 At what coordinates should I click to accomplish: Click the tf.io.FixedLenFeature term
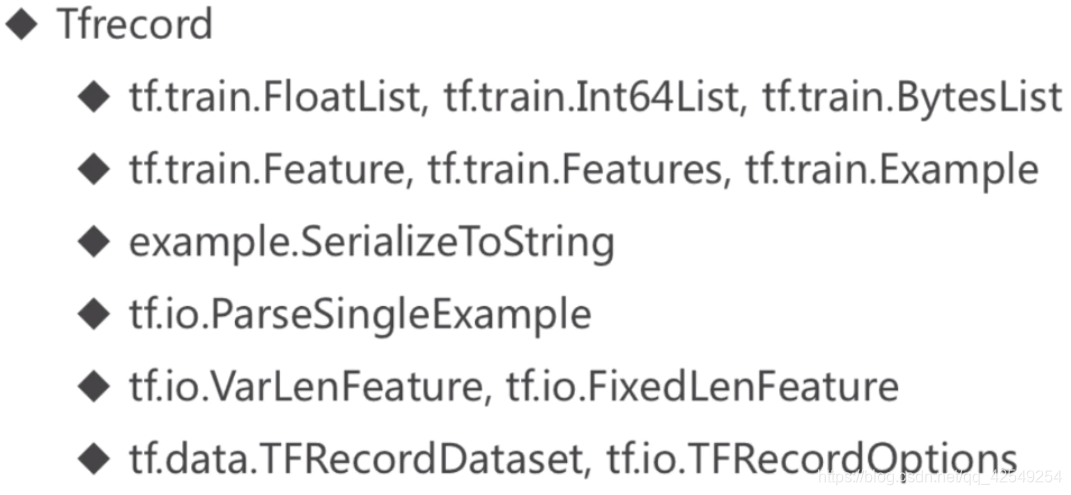702,387
